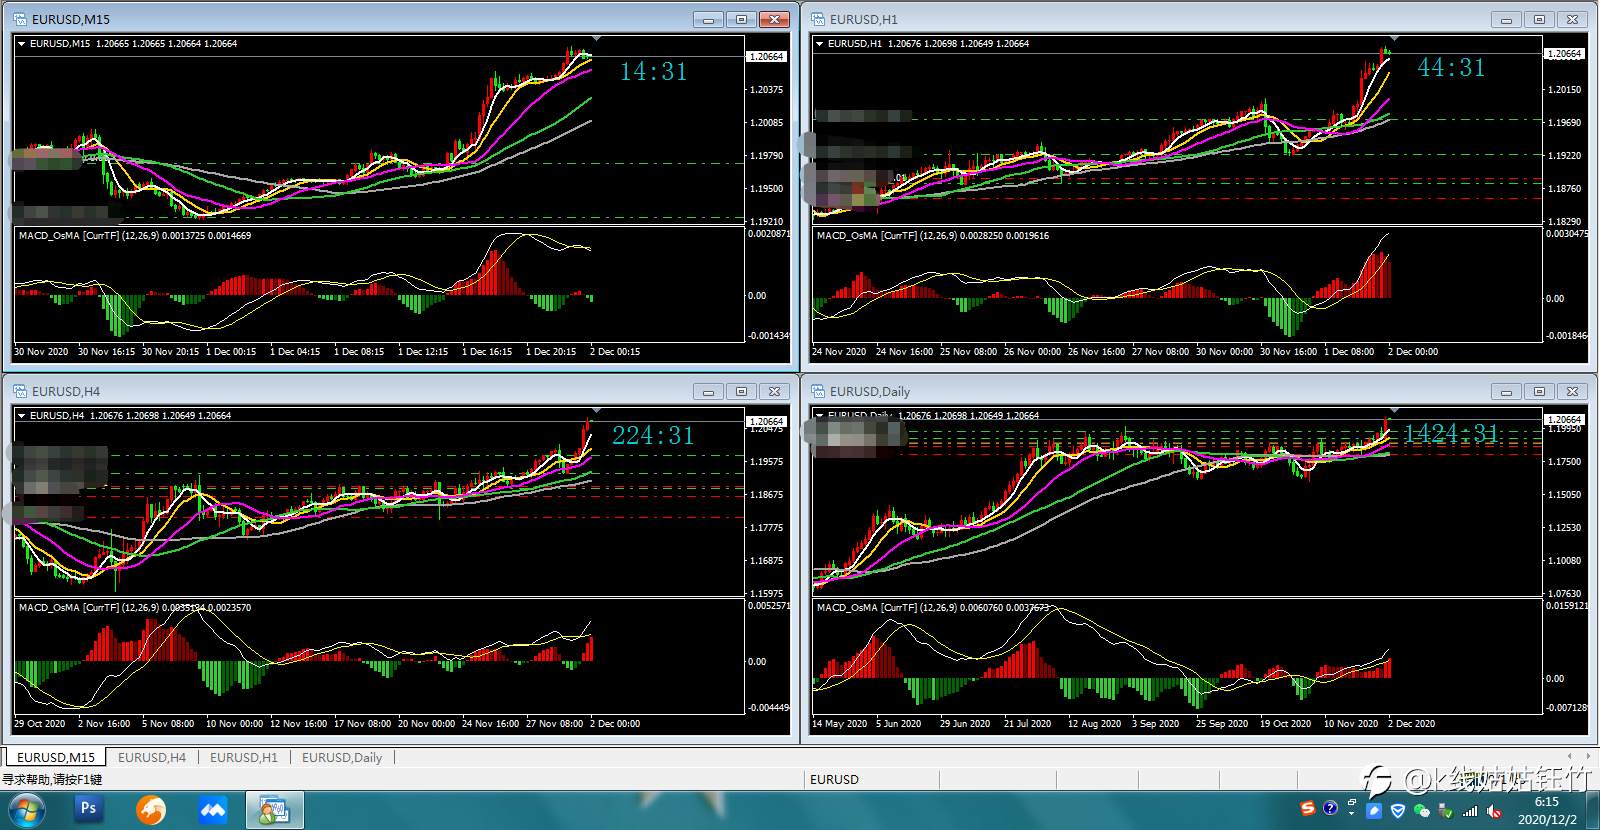Click the blue question mark tray icon
Screen dimensions: 1600x830
point(1330,808)
